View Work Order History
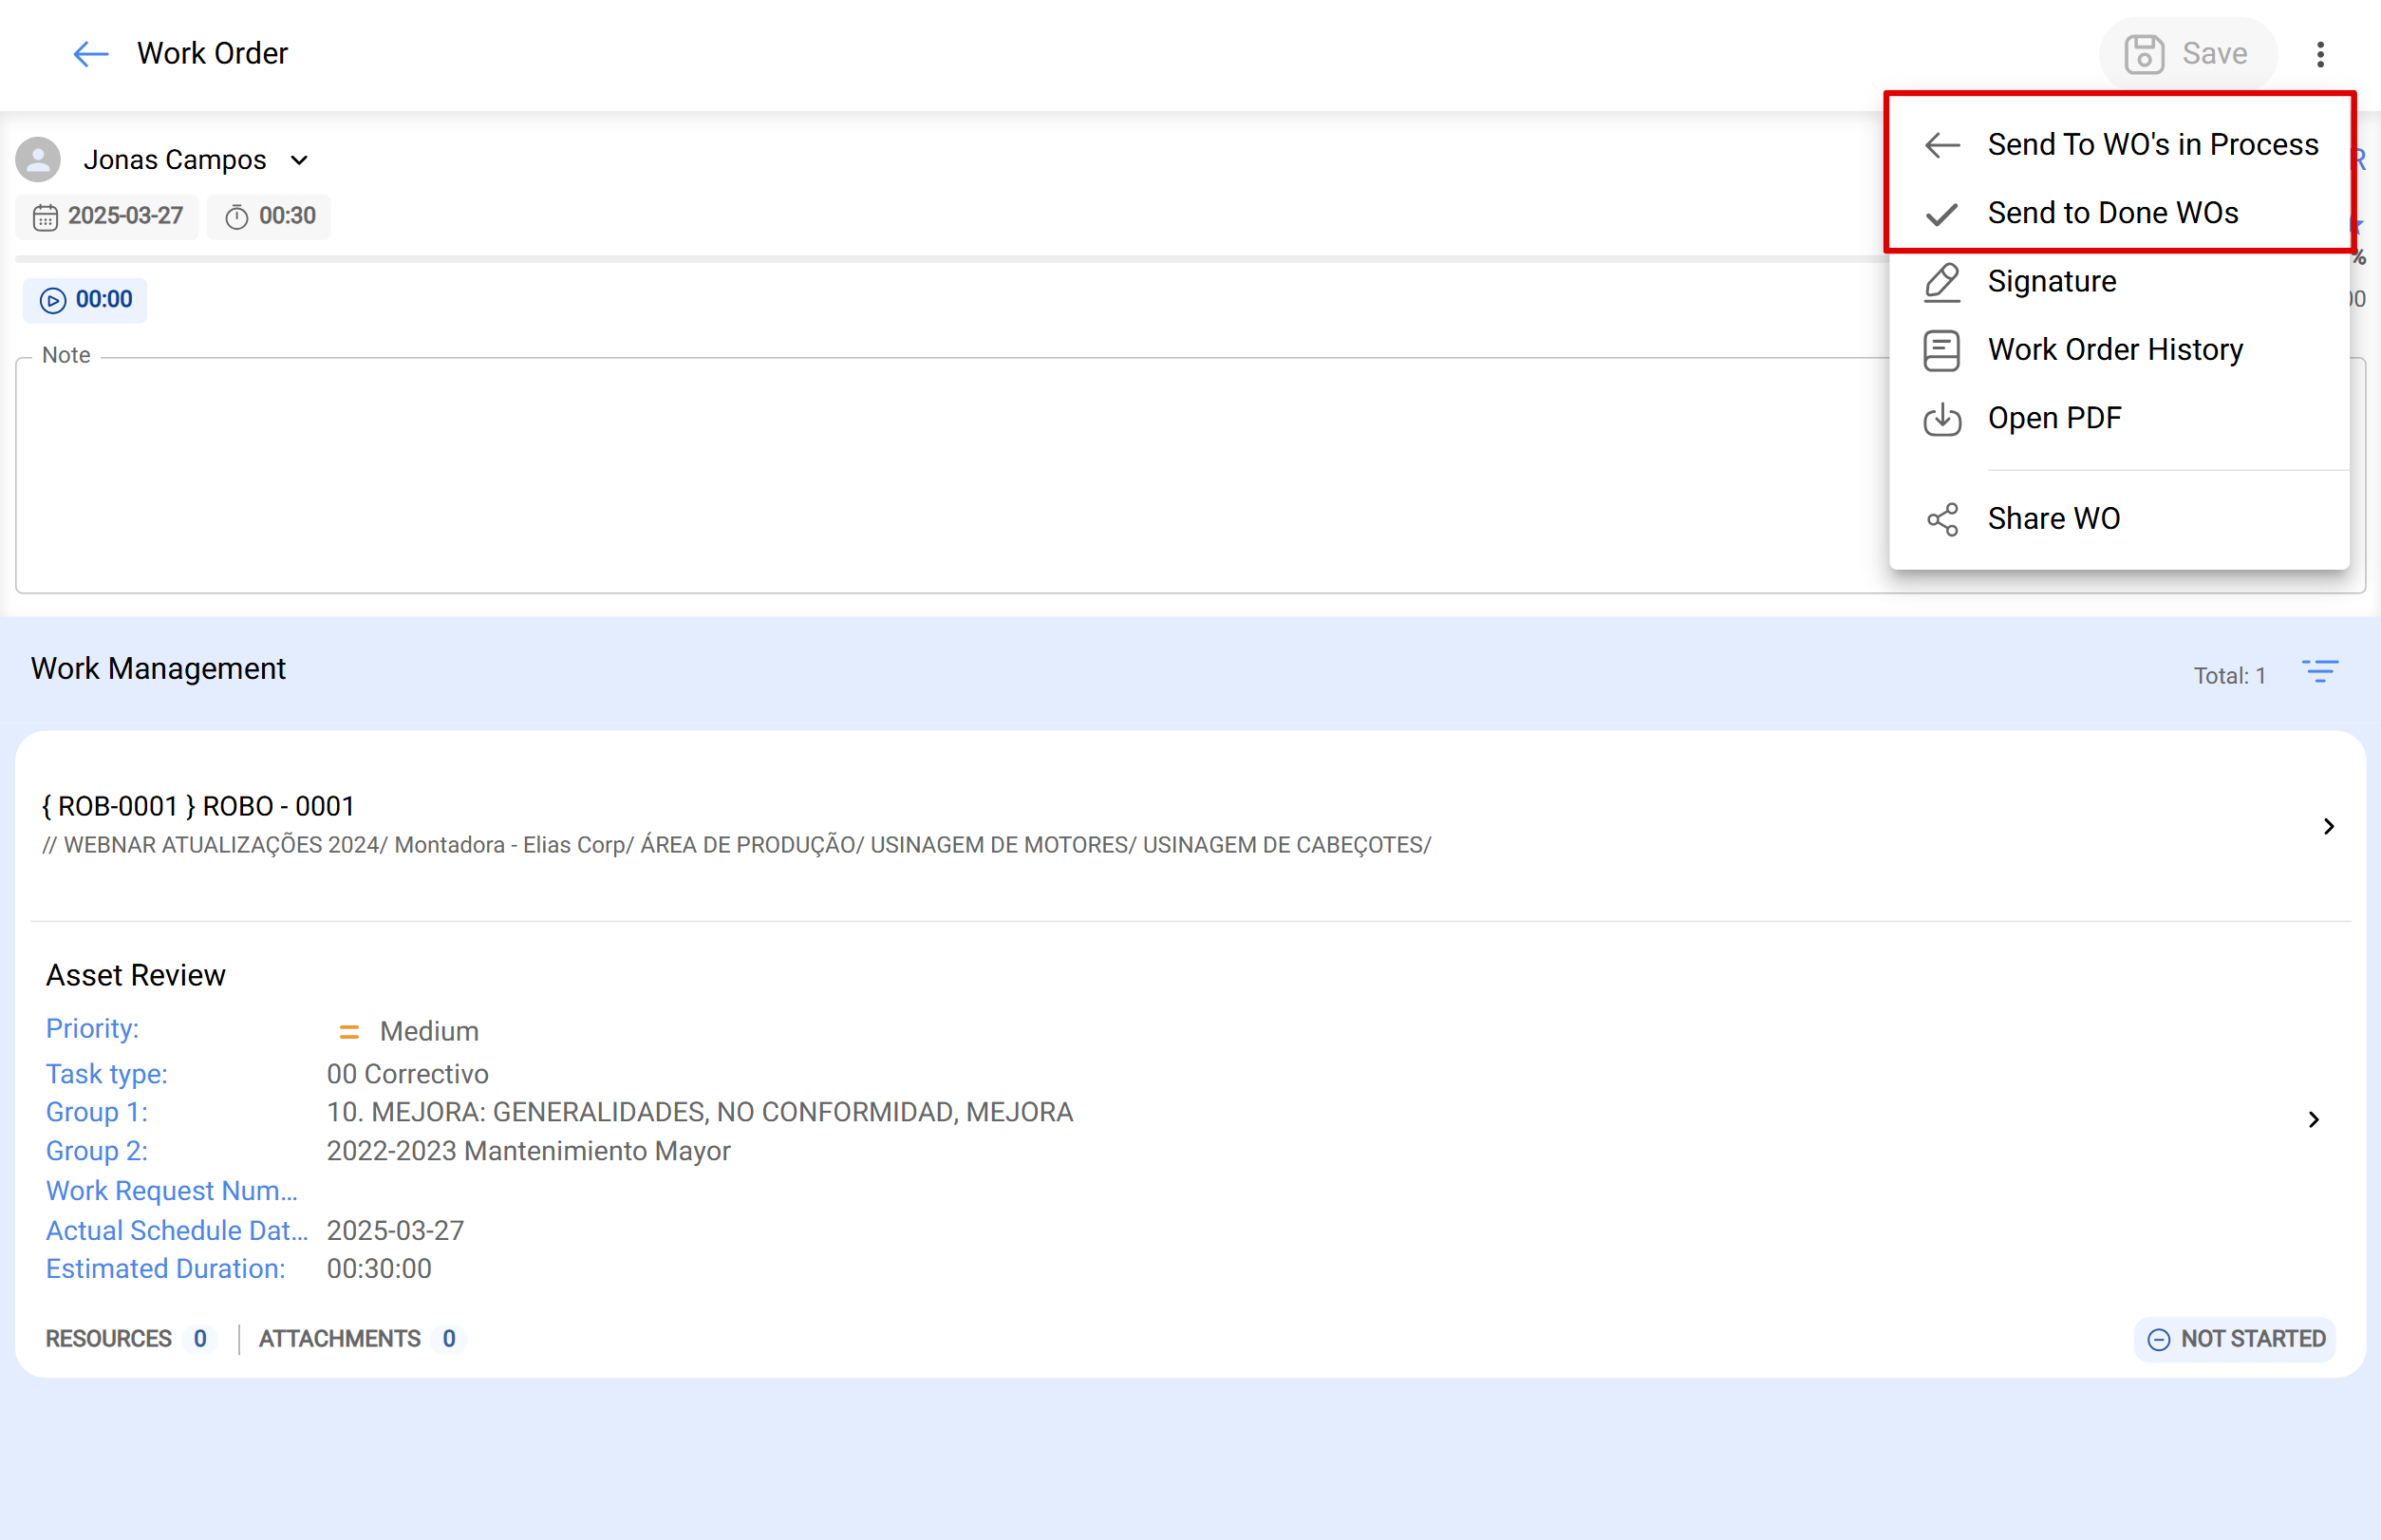Image resolution: width=2381 pixels, height=1540 pixels. (2116, 349)
